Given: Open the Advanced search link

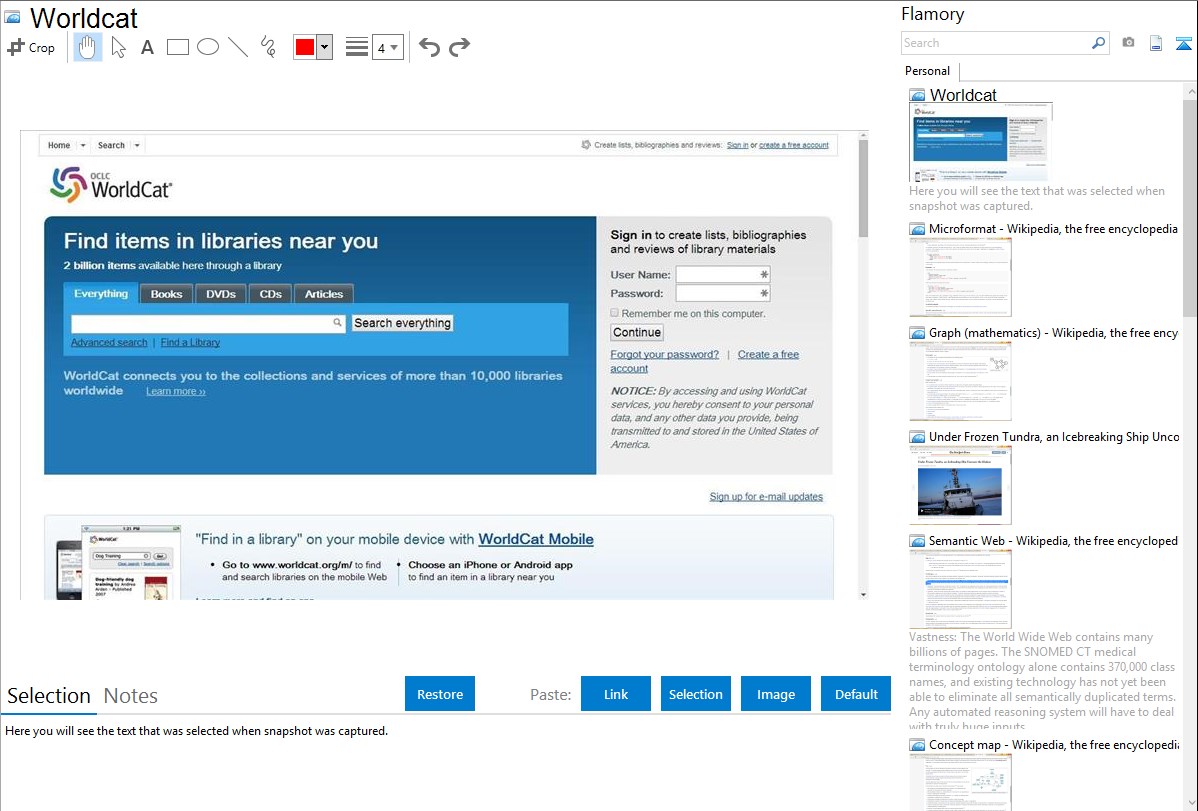Looking at the screenshot, I should pos(109,342).
